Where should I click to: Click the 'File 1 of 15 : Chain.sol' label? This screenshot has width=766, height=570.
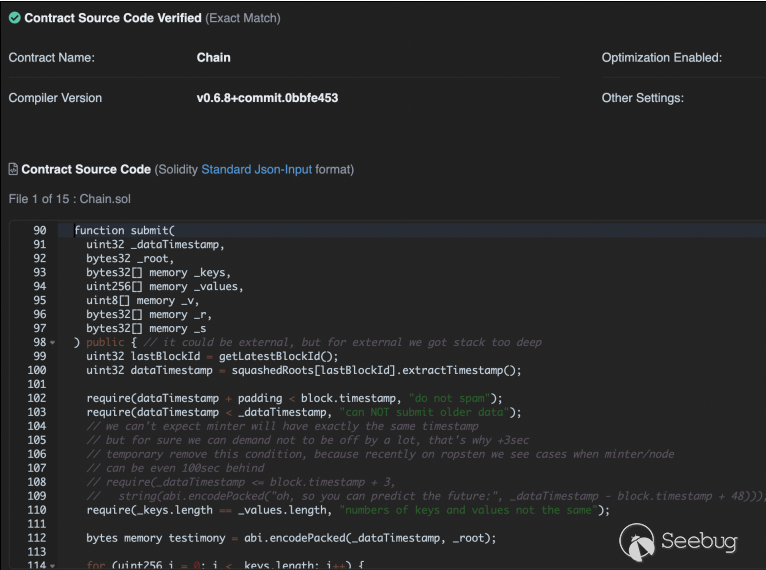point(69,199)
